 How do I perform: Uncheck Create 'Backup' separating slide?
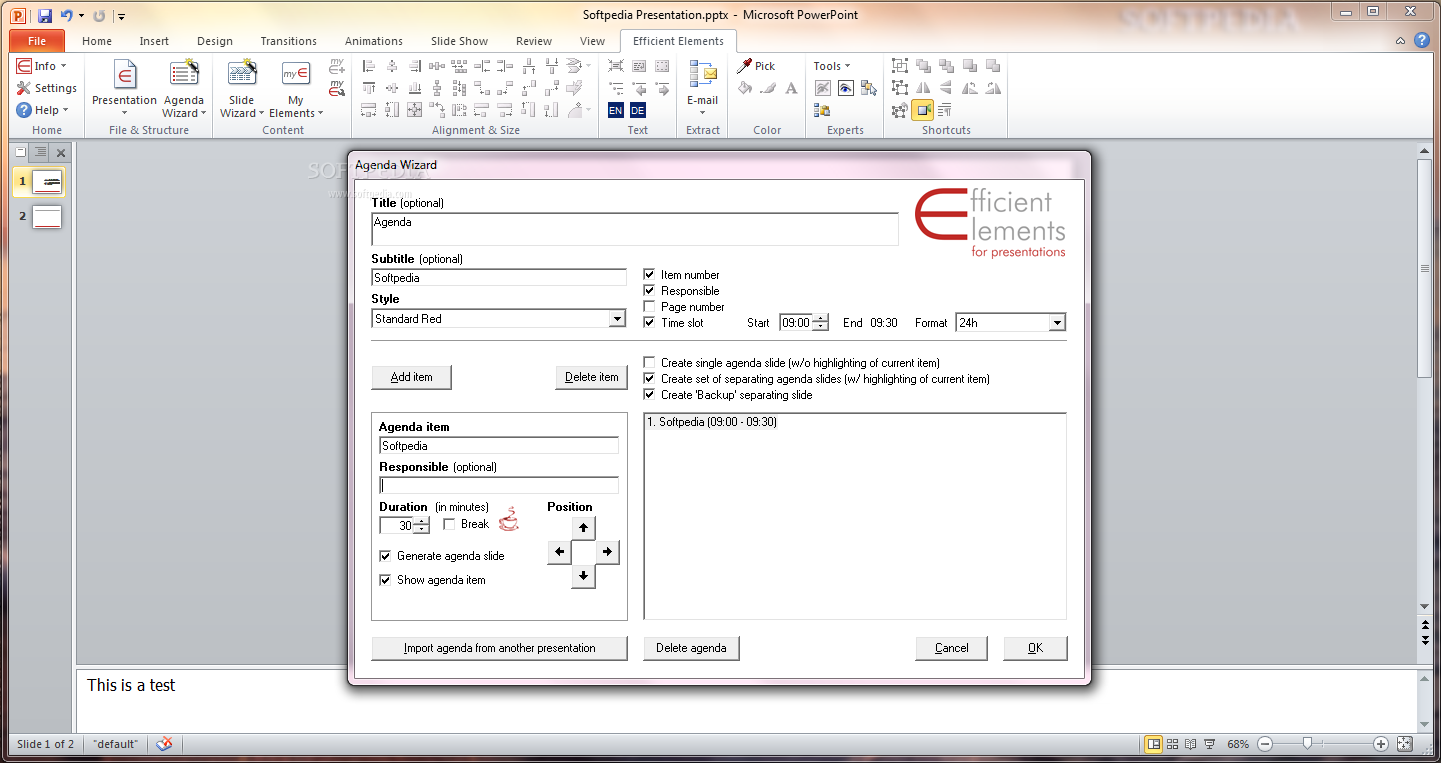coord(650,395)
